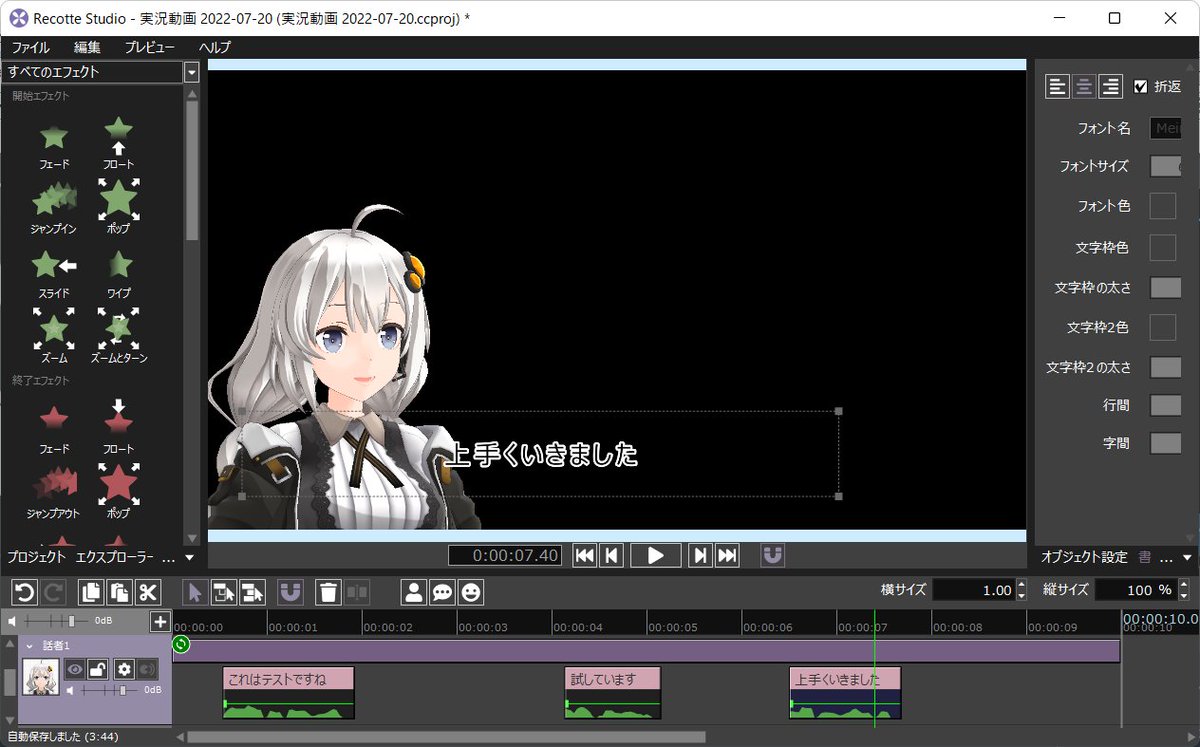Apply the スライド effect
1200x747 pixels.
point(54,273)
